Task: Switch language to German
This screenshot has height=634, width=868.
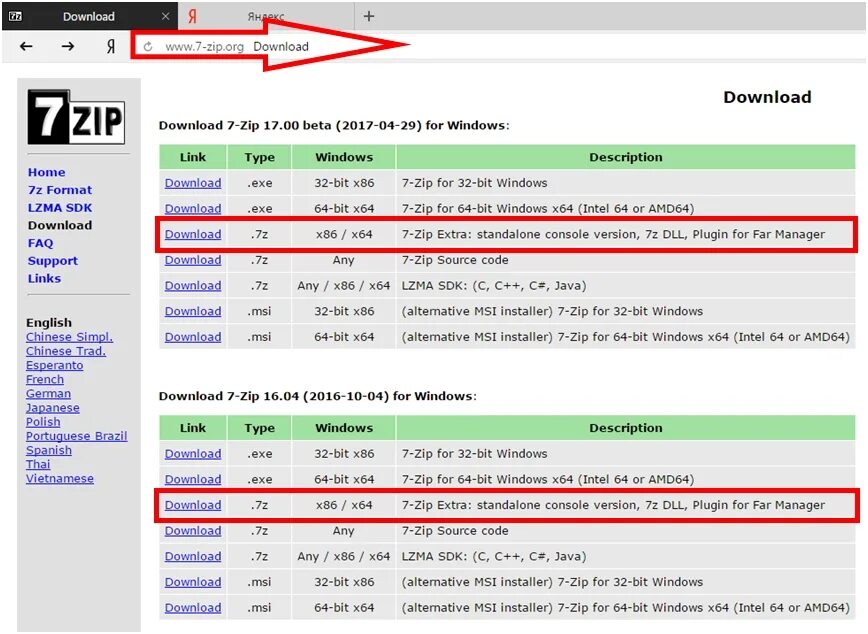Action: (48, 394)
